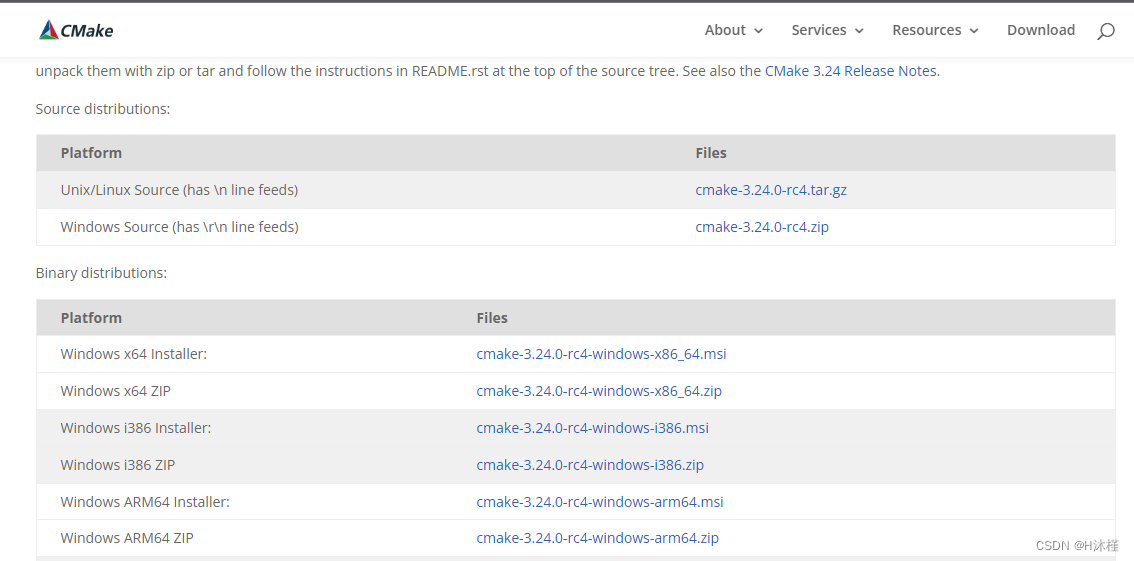Viewport: 1134px width, 561px height.
Task: Open the CMake 3.24 Release Notes link
Action: tap(850, 71)
